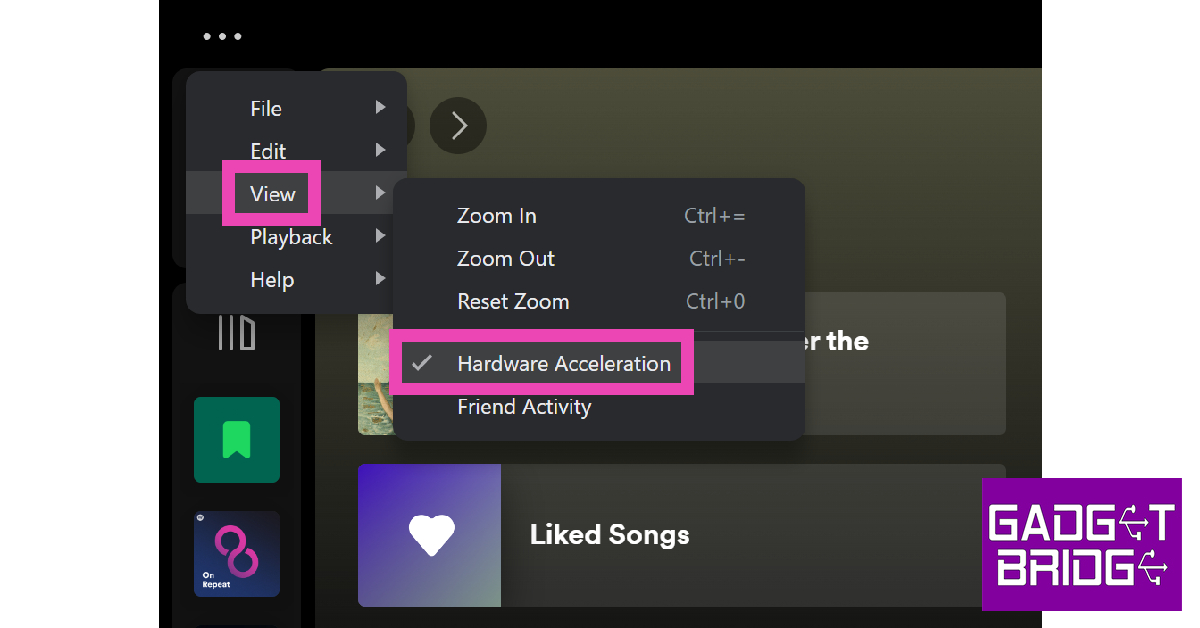Expand the Help submenu arrow
This screenshot has height=628, width=1200.
[381, 279]
